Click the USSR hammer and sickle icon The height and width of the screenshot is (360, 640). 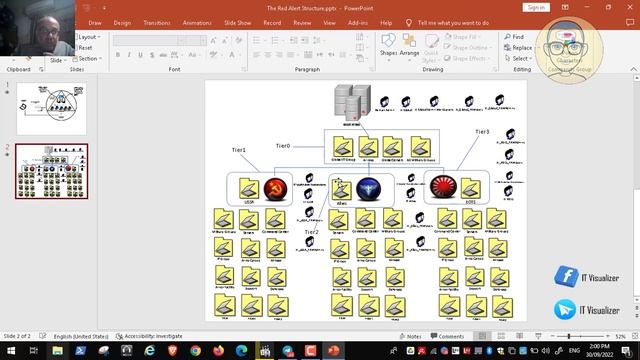click(275, 189)
